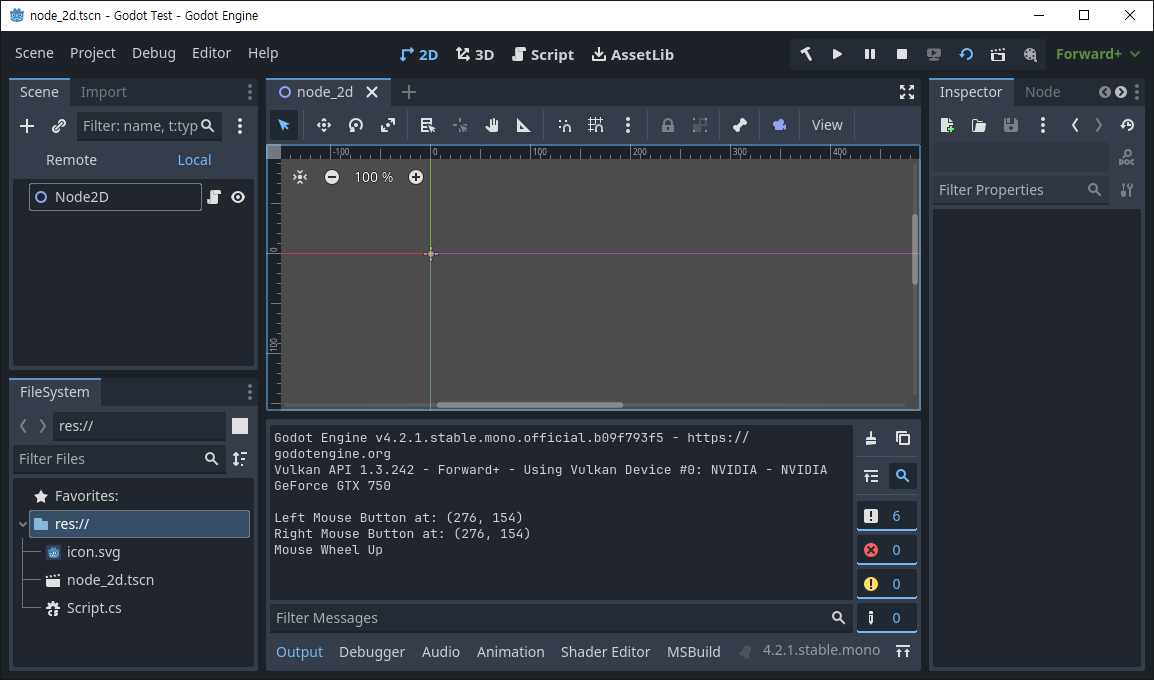Screen dimensions: 1154x680
Task: Select the Pan Mode hand tool
Action: (x=492, y=125)
